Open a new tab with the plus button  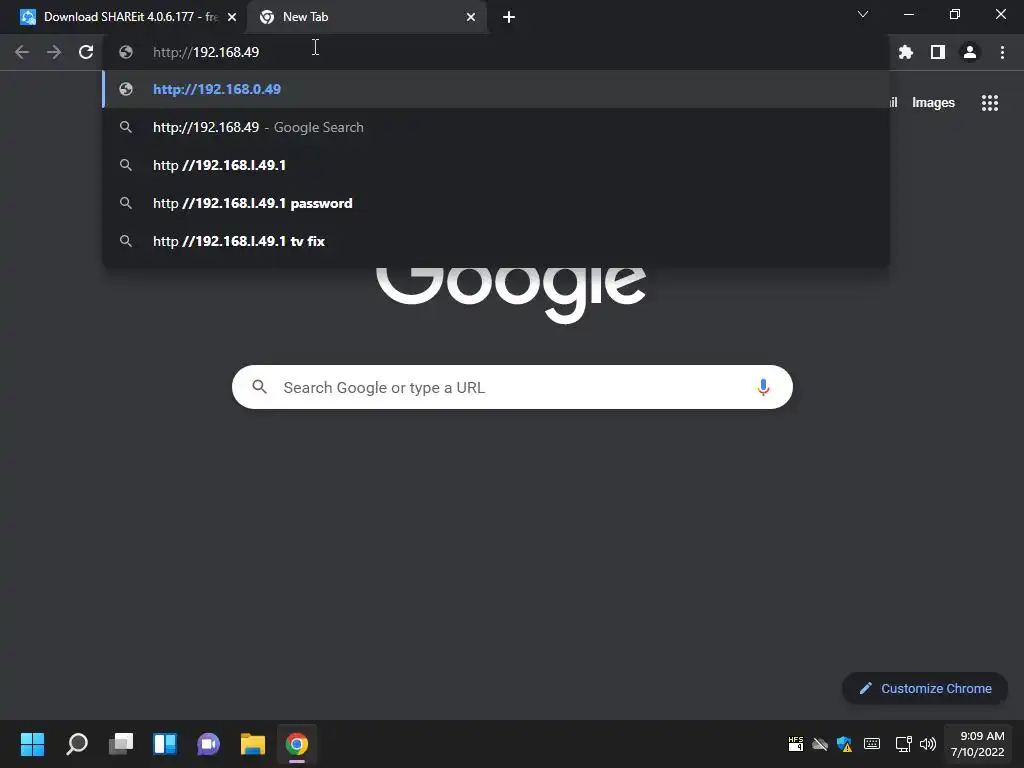coord(509,17)
